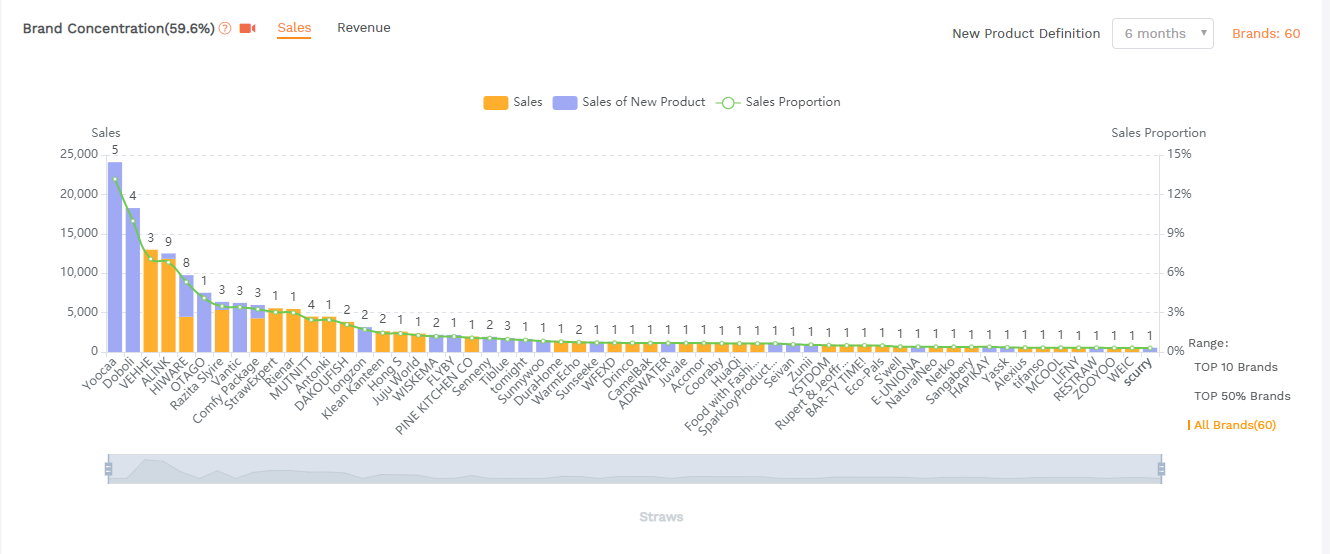The image size is (1330, 554).
Task: Toggle the orange Sales legend swatch
Action: 496,102
